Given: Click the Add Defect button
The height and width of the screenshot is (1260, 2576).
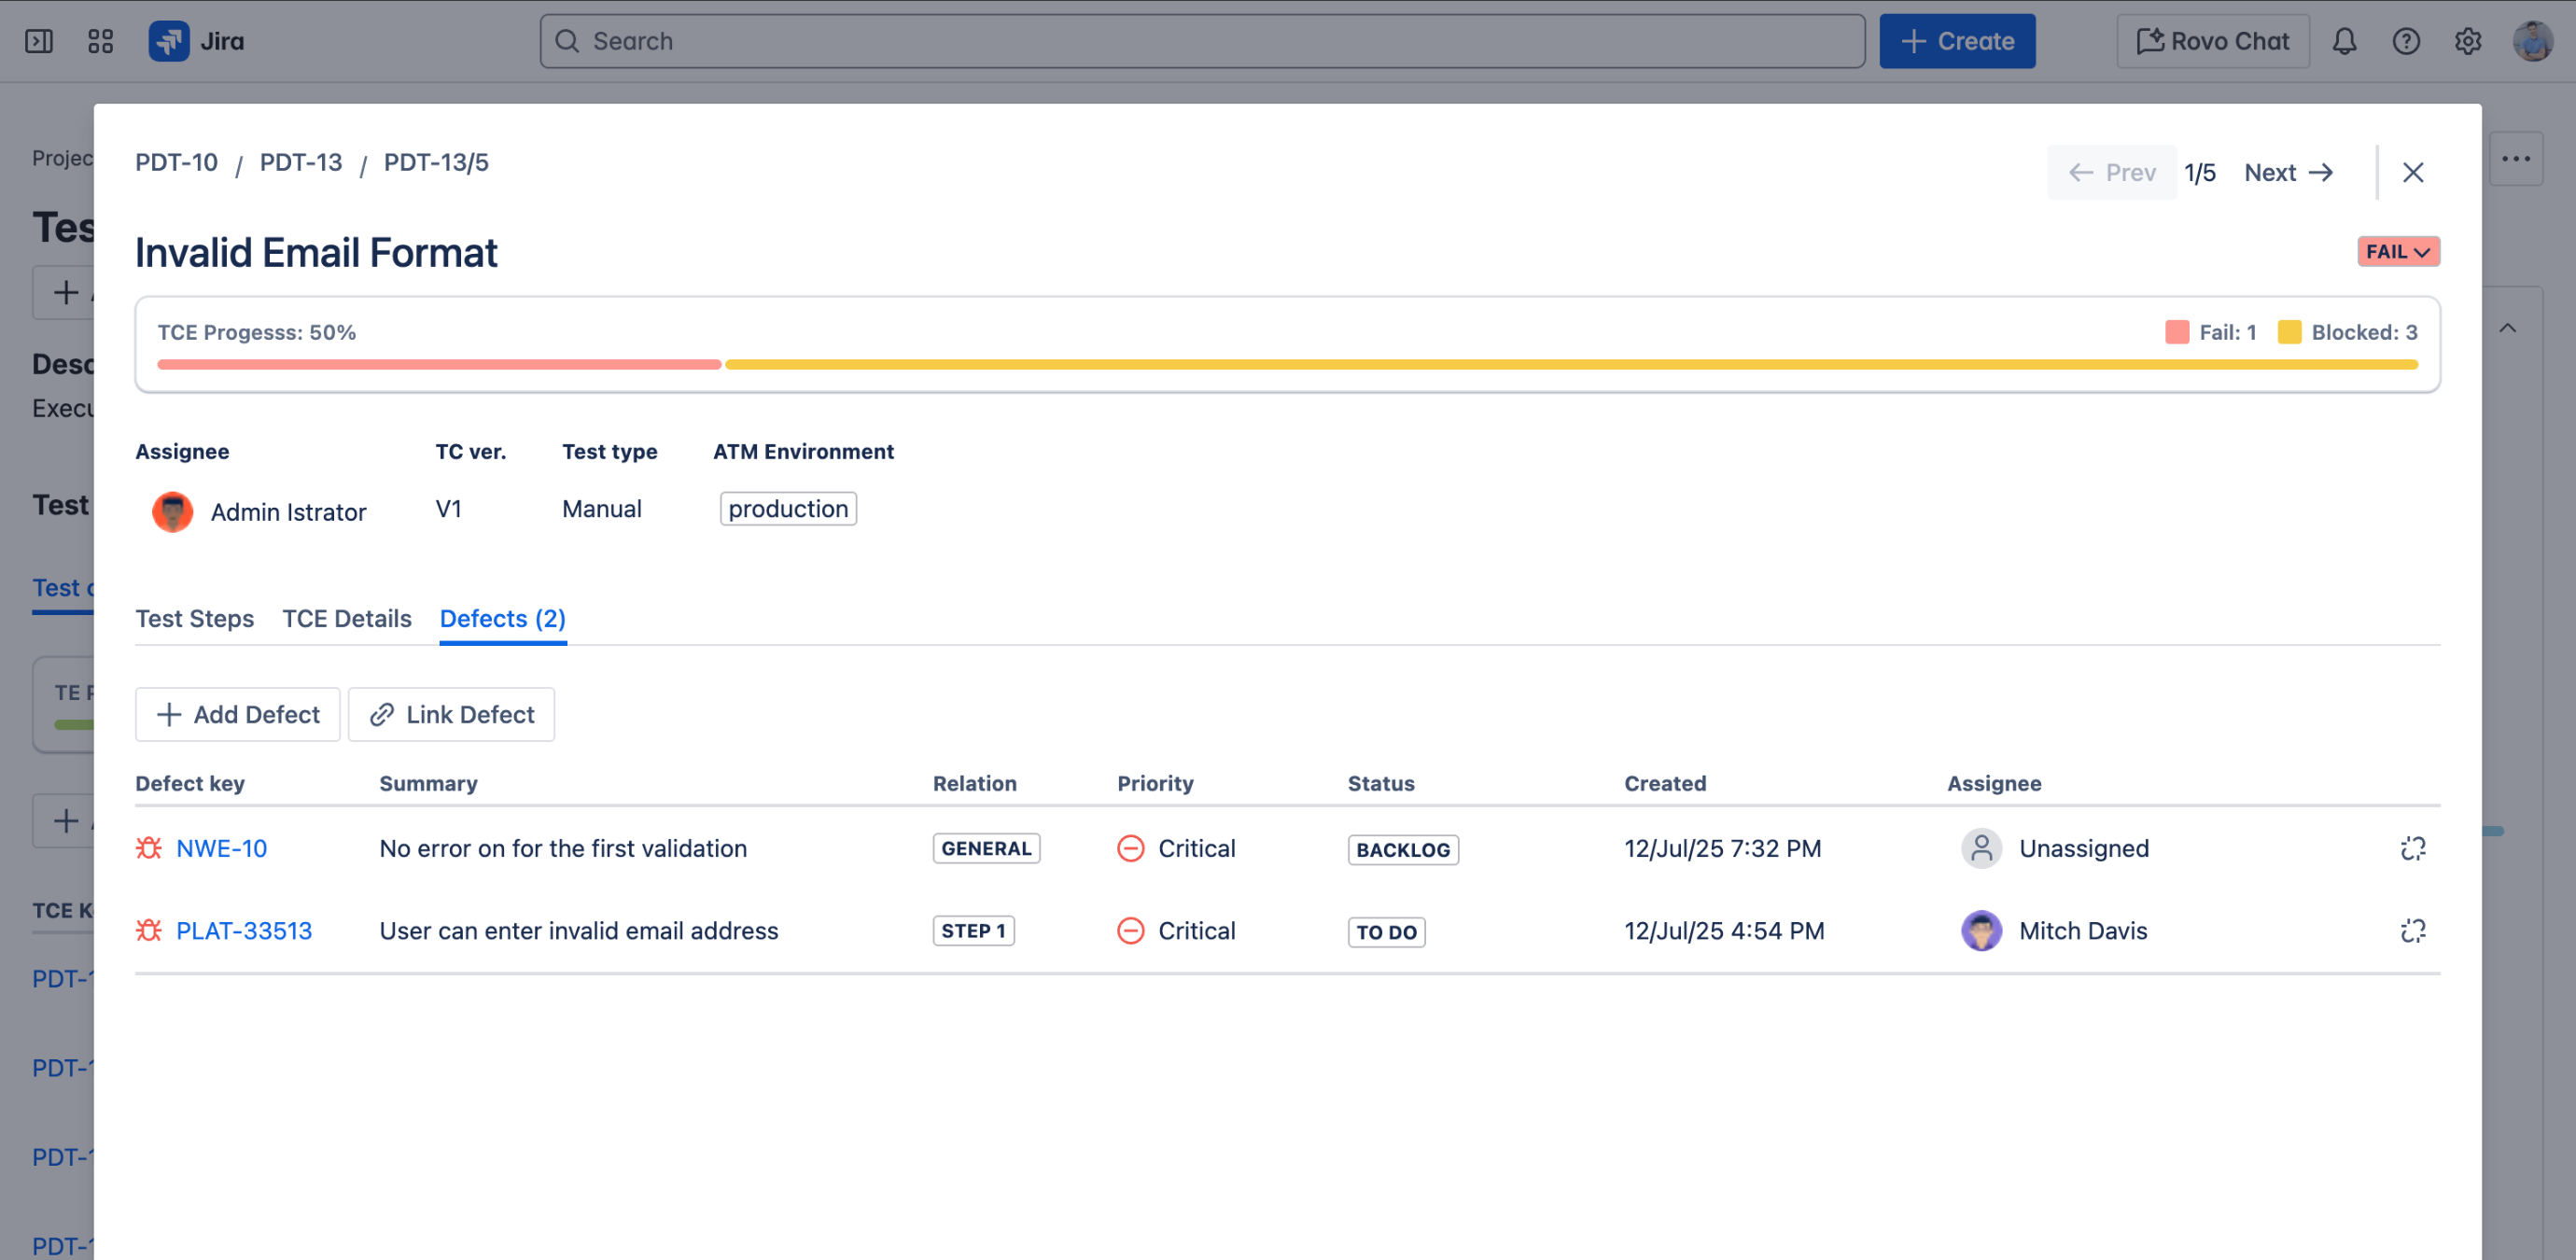Looking at the screenshot, I should pyautogui.click(x=238, y=714).
